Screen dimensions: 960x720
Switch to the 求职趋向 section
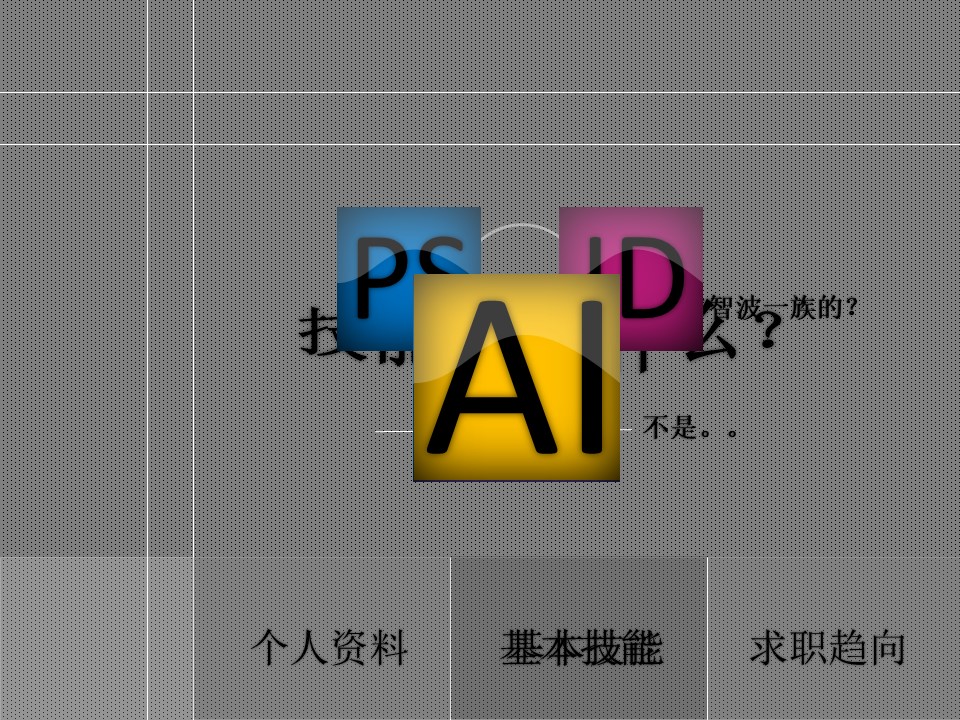(828, 648)
